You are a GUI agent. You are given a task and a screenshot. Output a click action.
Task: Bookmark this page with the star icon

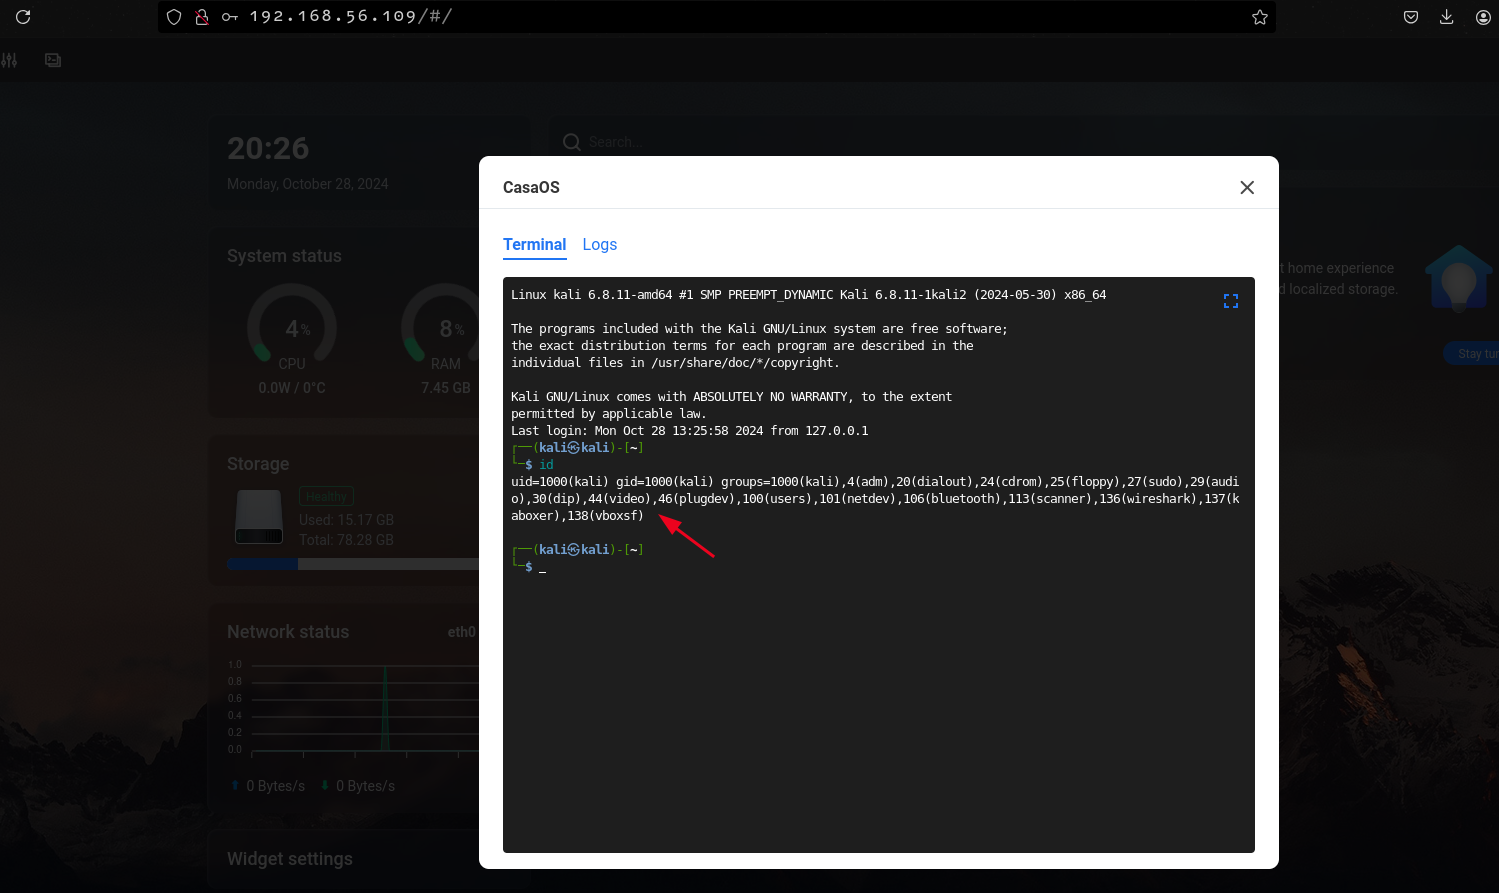1260,17
